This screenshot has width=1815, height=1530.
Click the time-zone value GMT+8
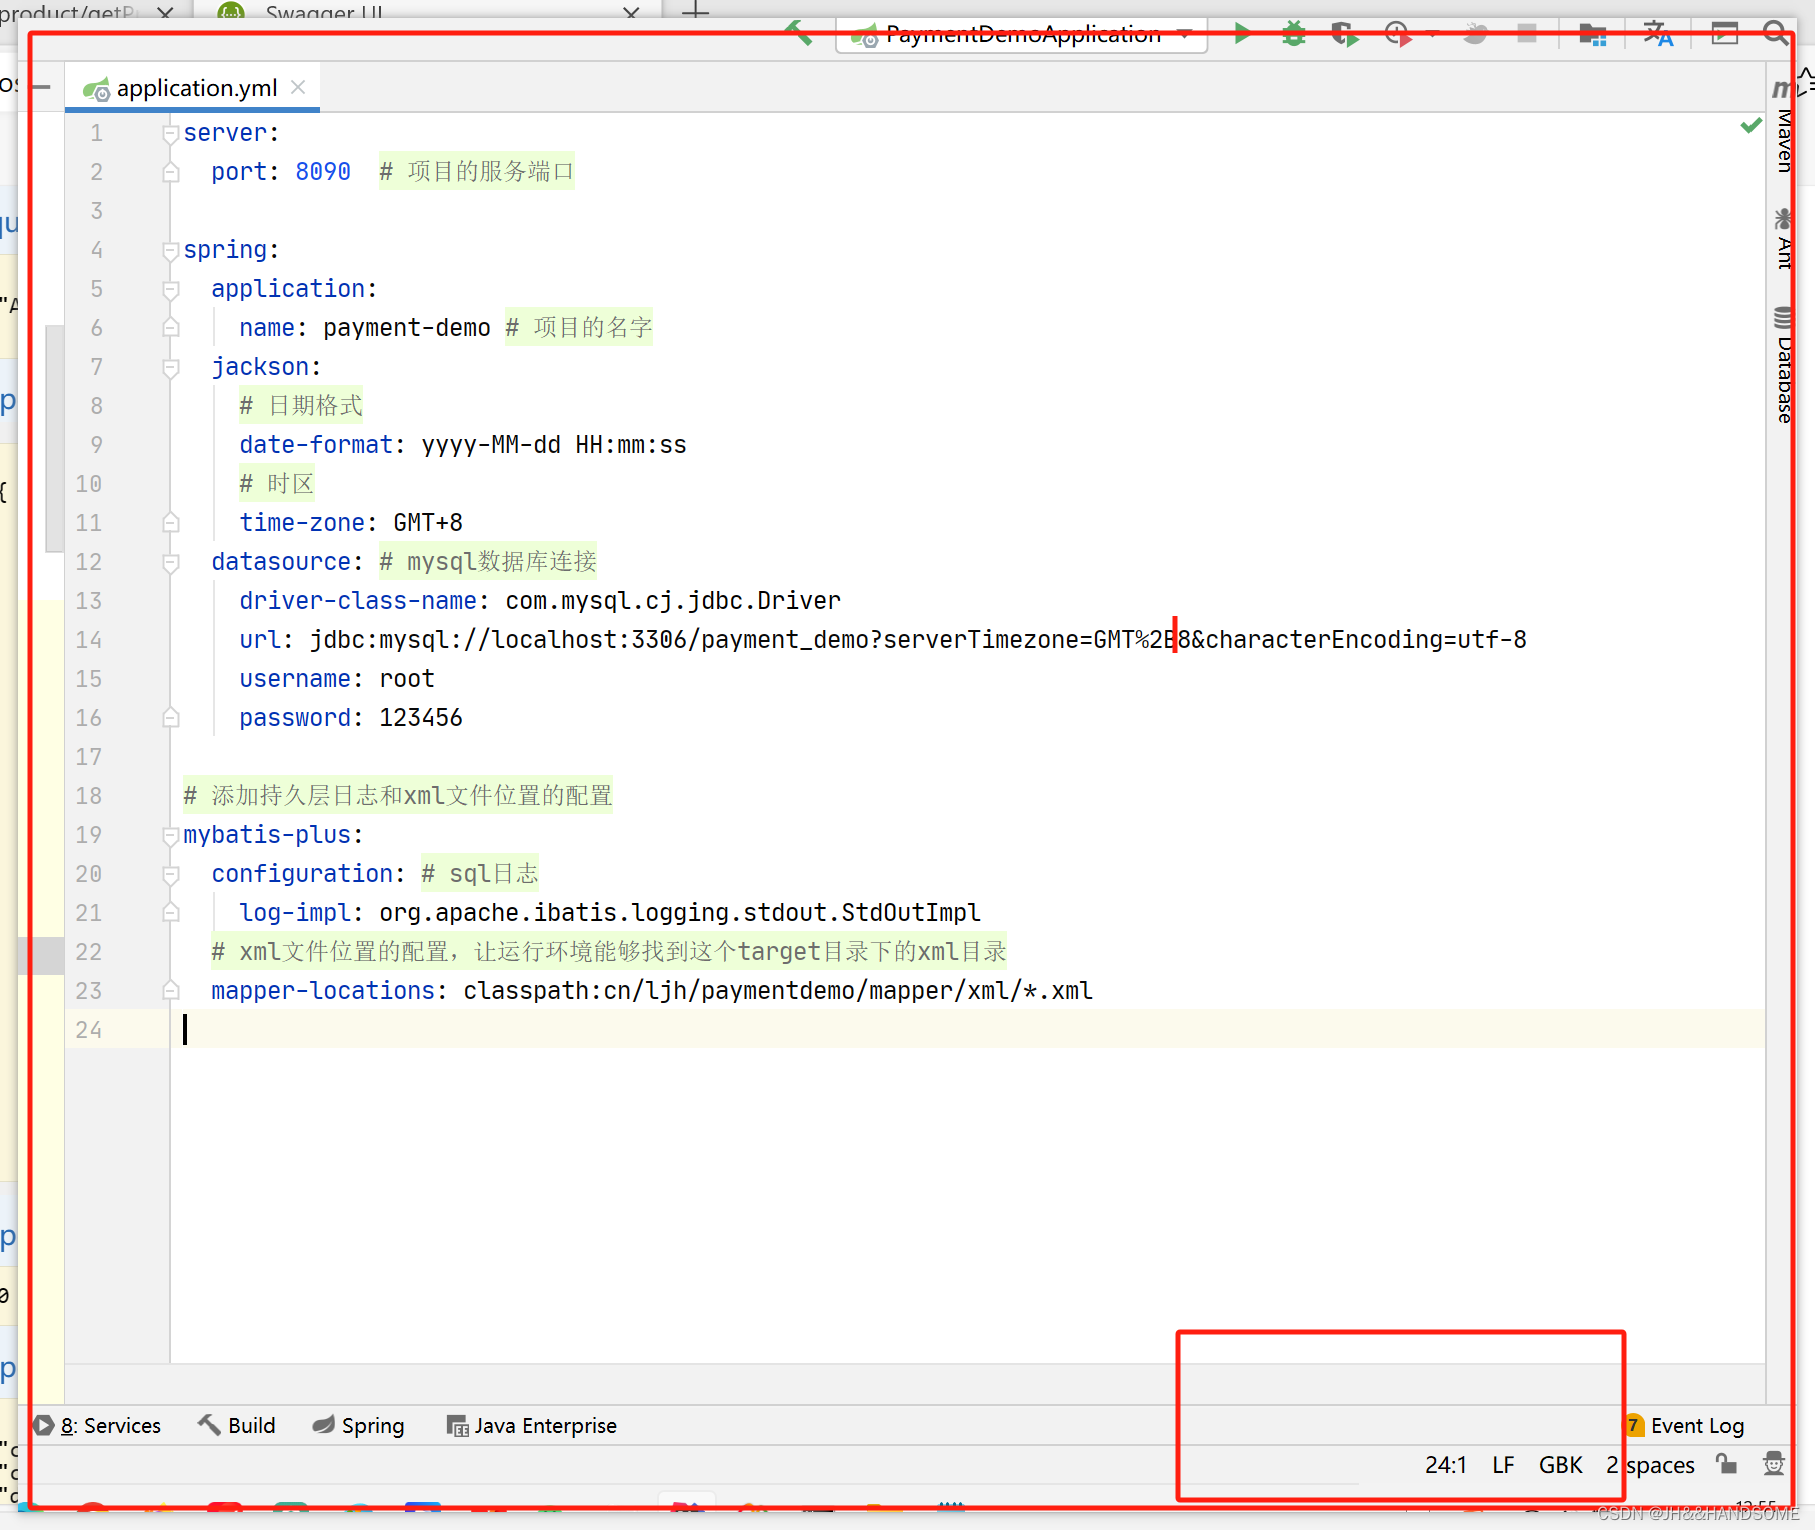click(428, 523)
